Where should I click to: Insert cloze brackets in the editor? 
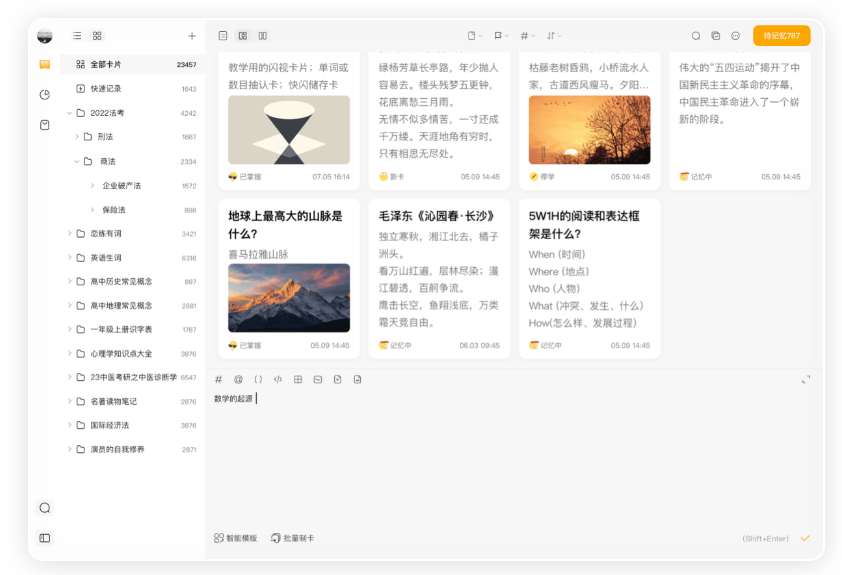[258, 380]
